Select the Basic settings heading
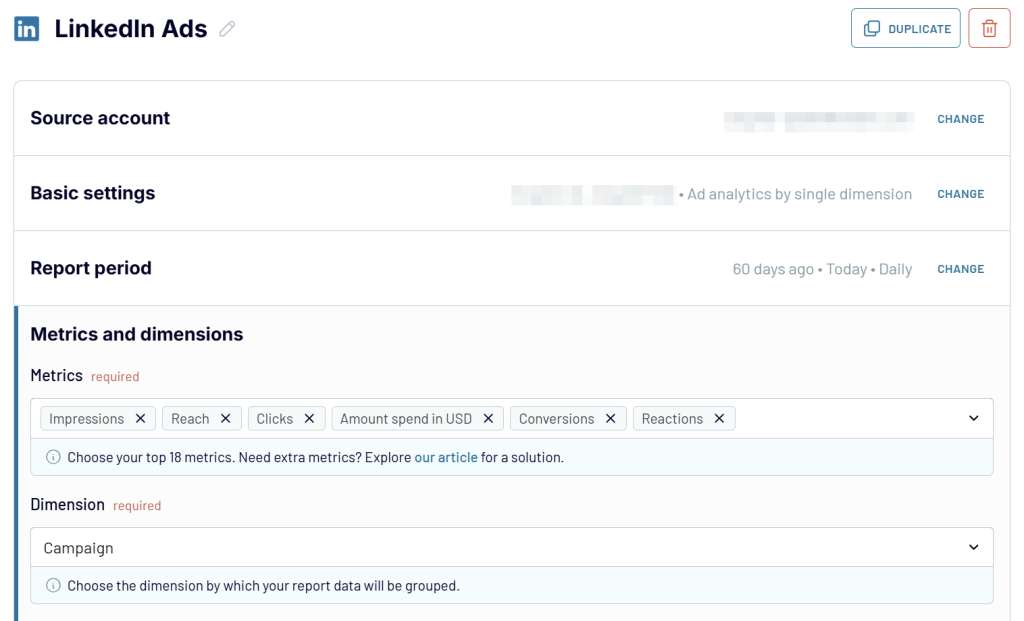Viewport: 1024px width, 621px height. tap(93, 193)
